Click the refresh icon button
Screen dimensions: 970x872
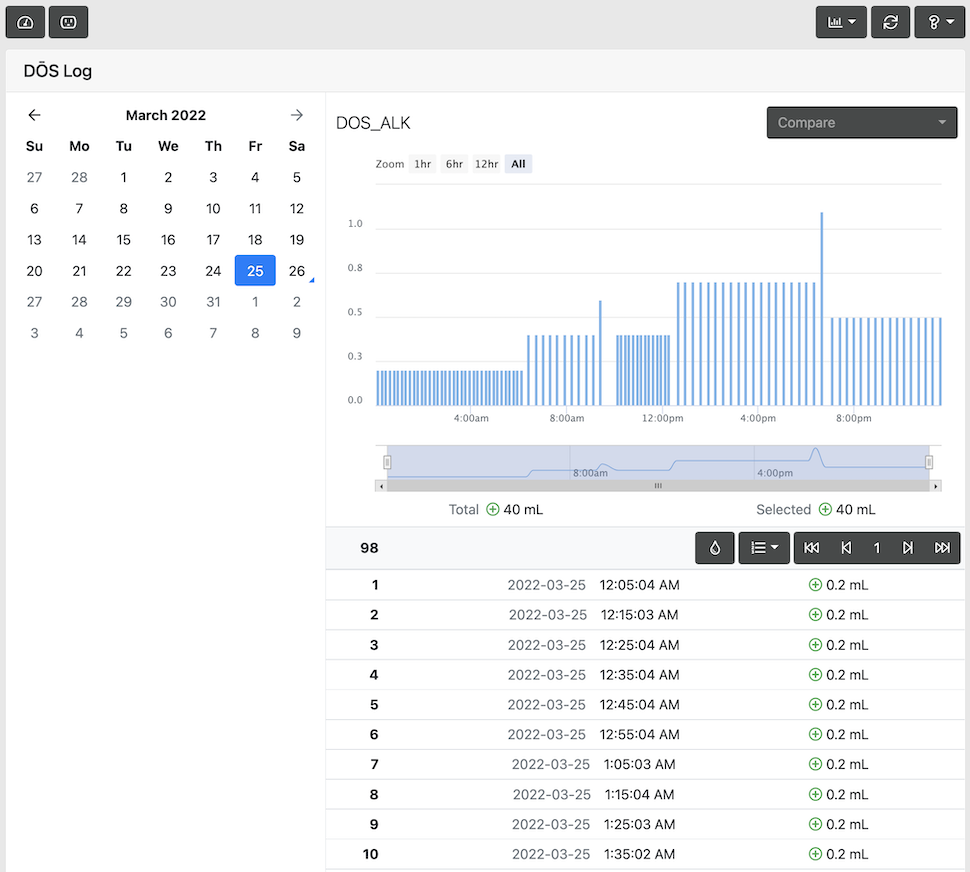coord(890,22)
